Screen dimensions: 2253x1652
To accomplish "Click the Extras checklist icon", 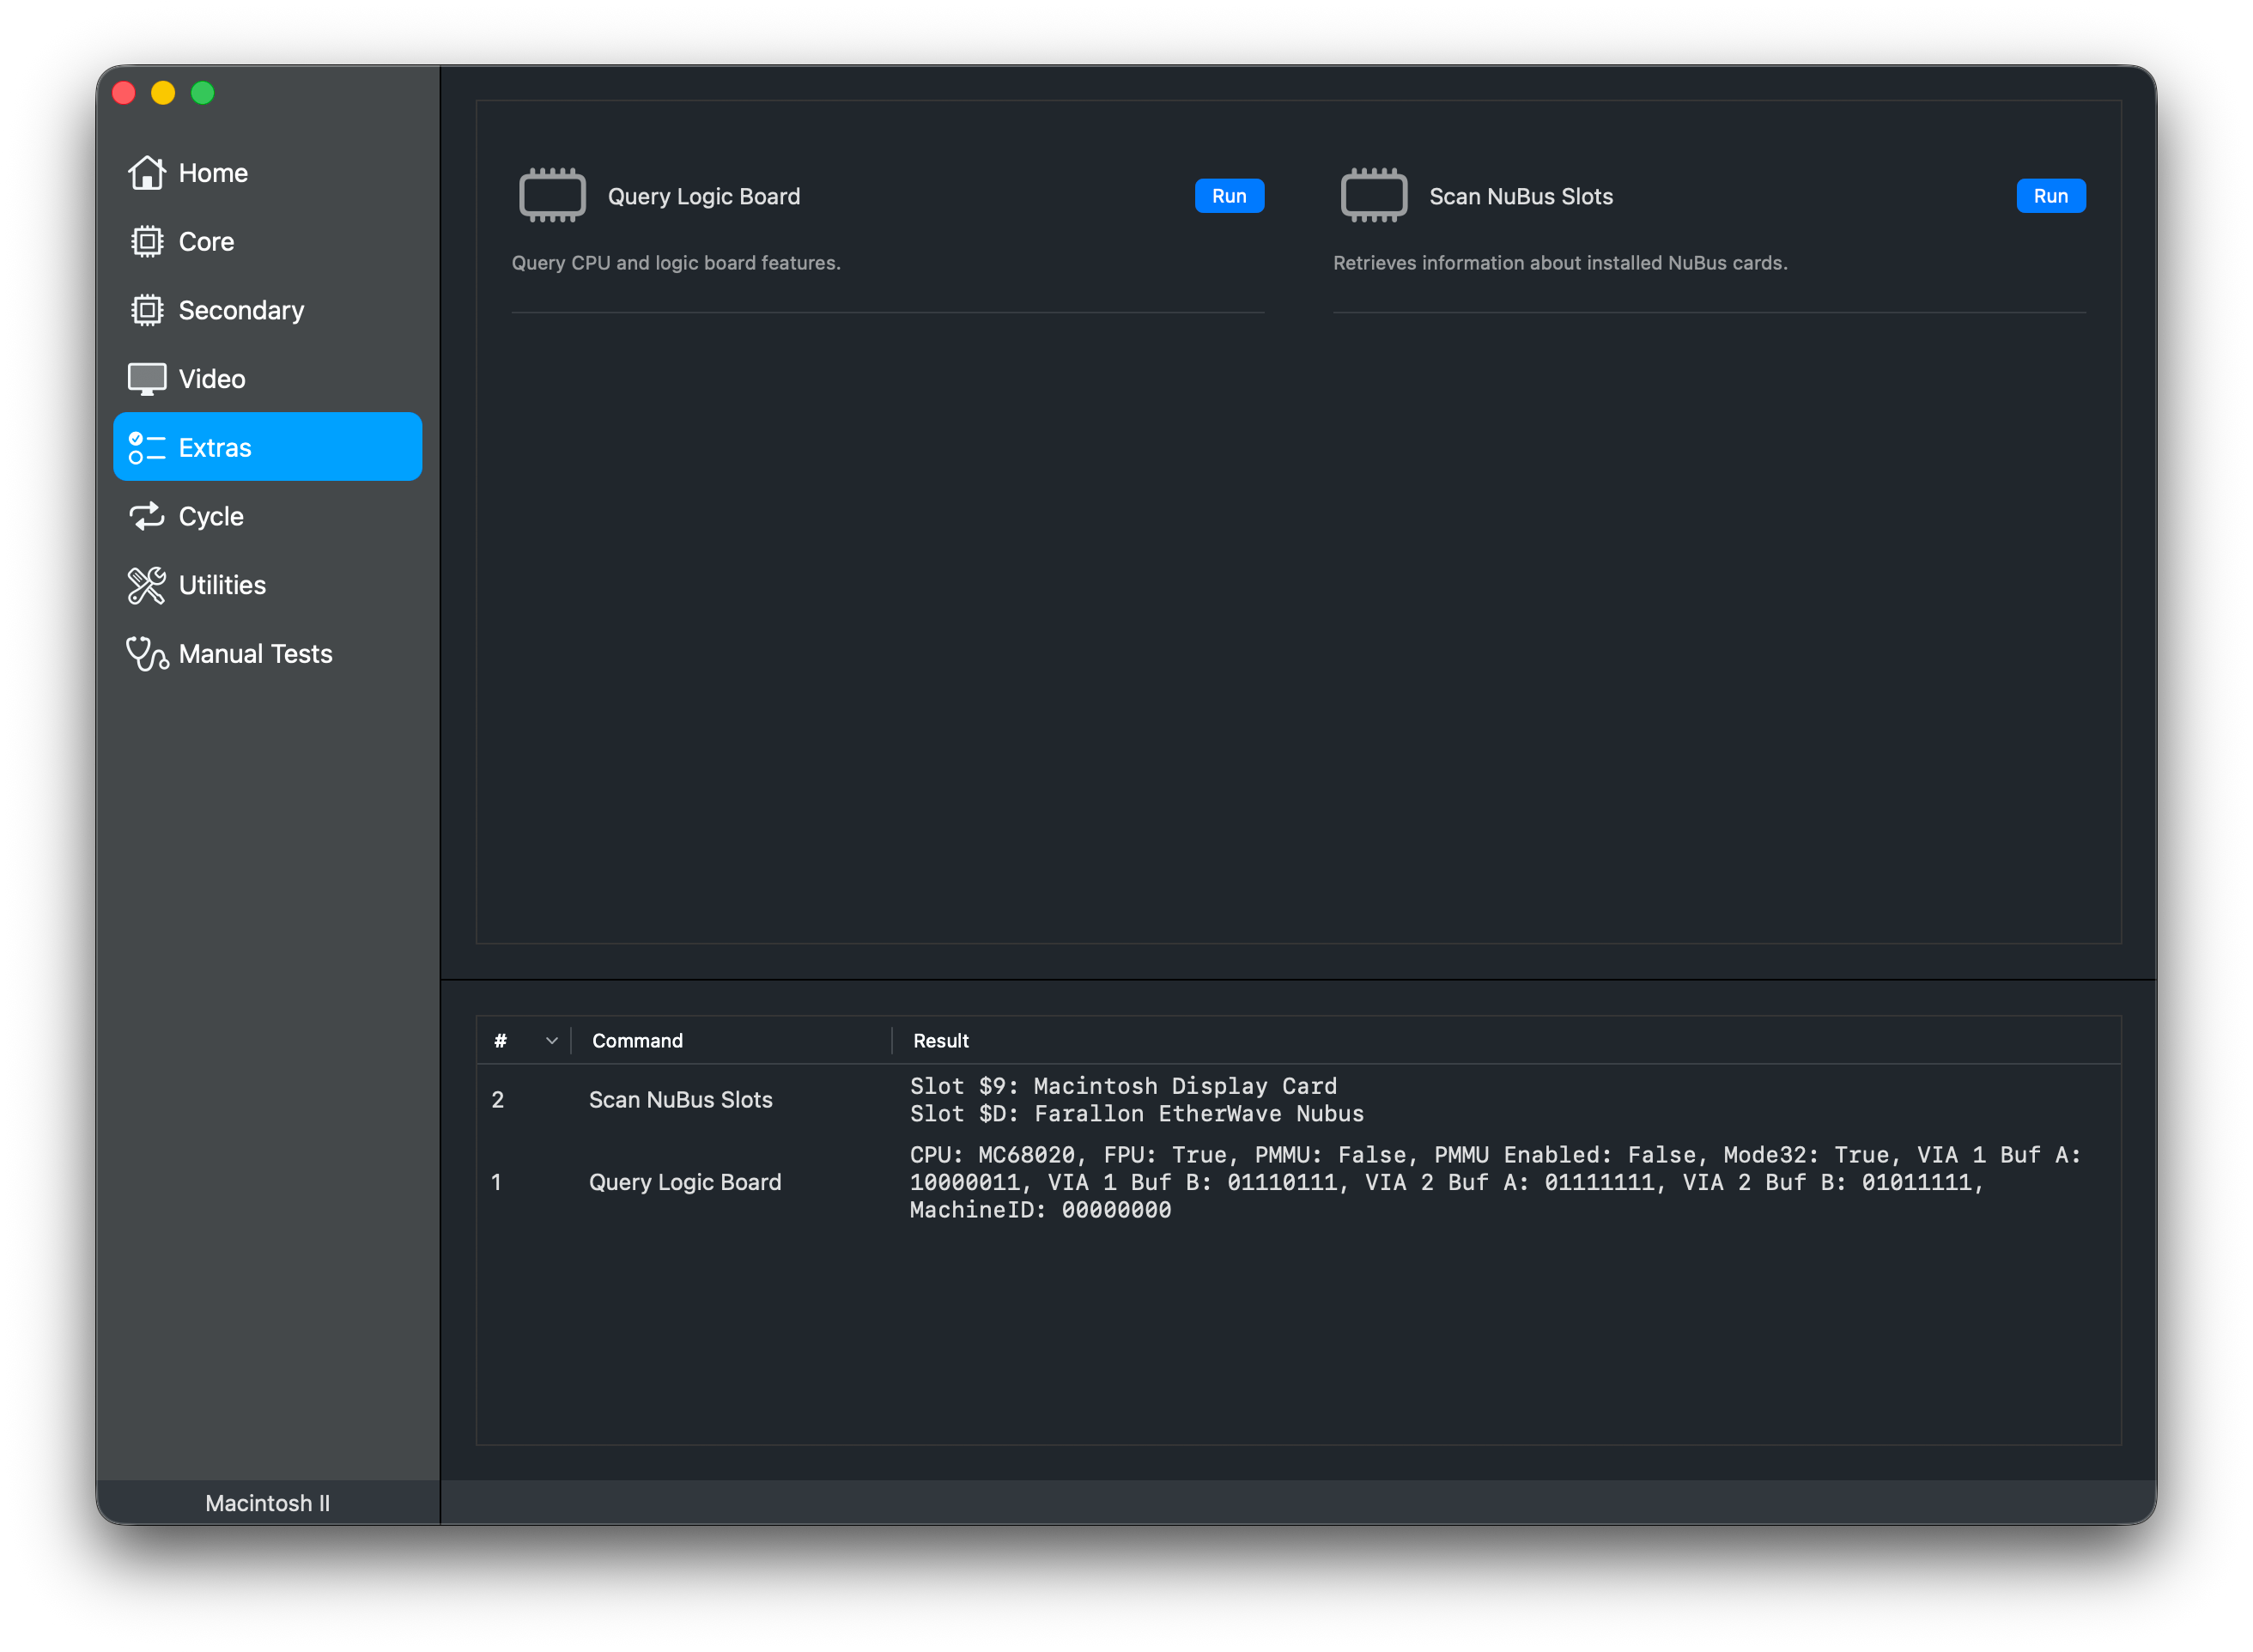I will [x=146, y=448].
